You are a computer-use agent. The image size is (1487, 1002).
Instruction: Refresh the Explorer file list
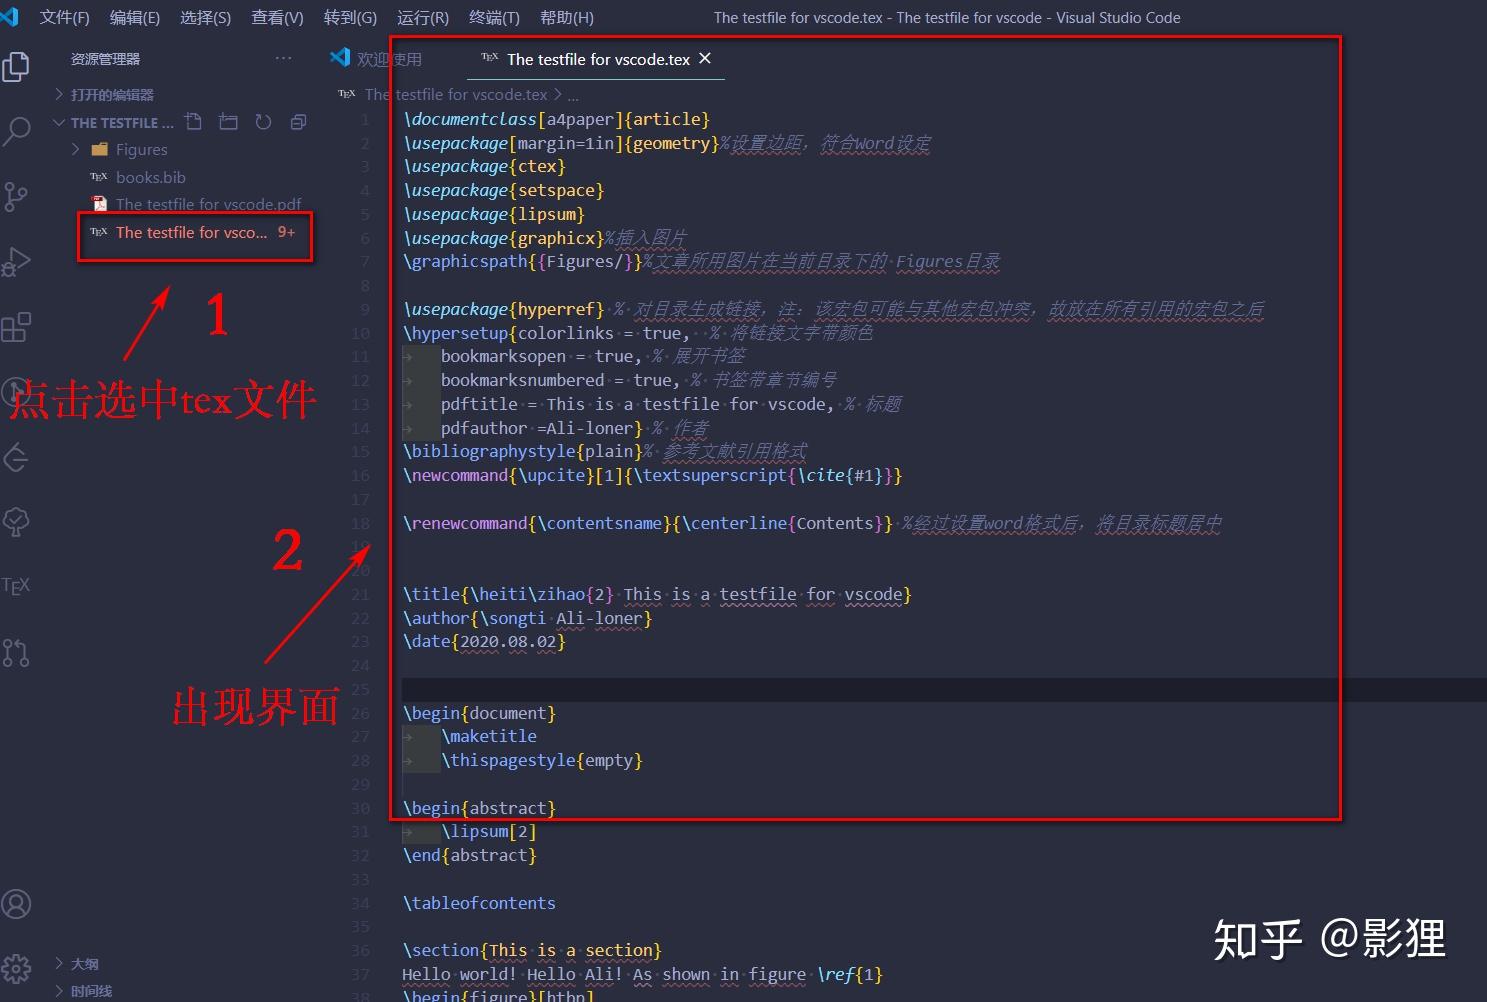[x=263, y=121]
